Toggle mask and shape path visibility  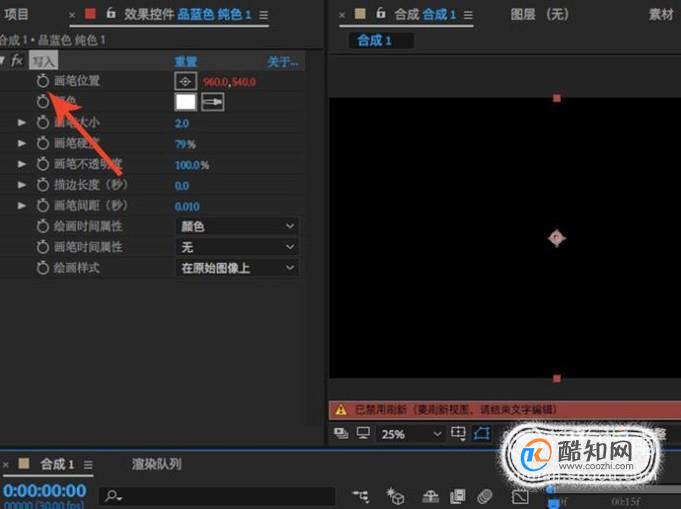click(482, 433)
